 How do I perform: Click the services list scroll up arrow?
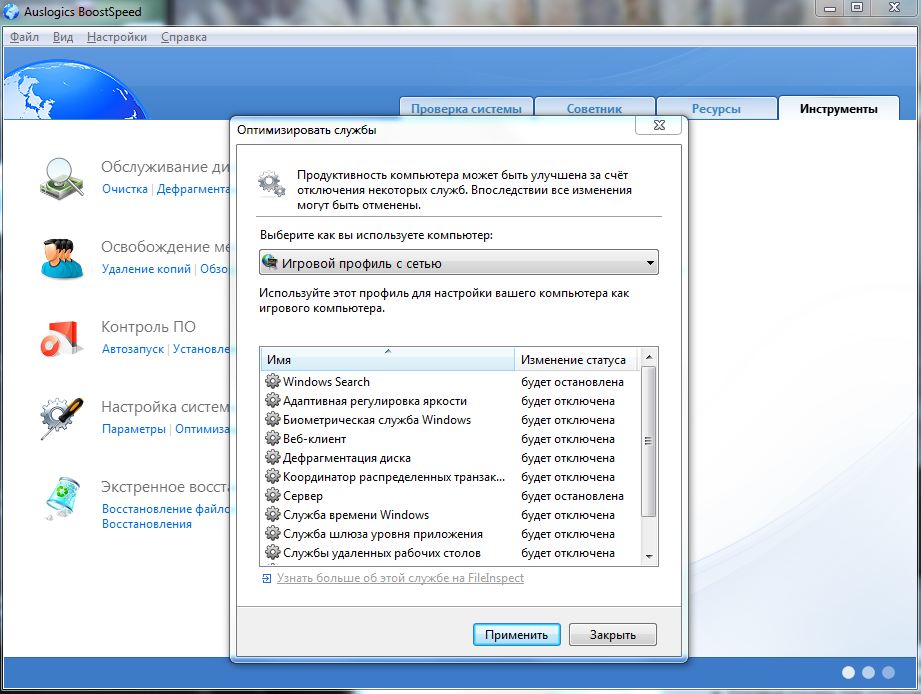(x=649, y=357)
